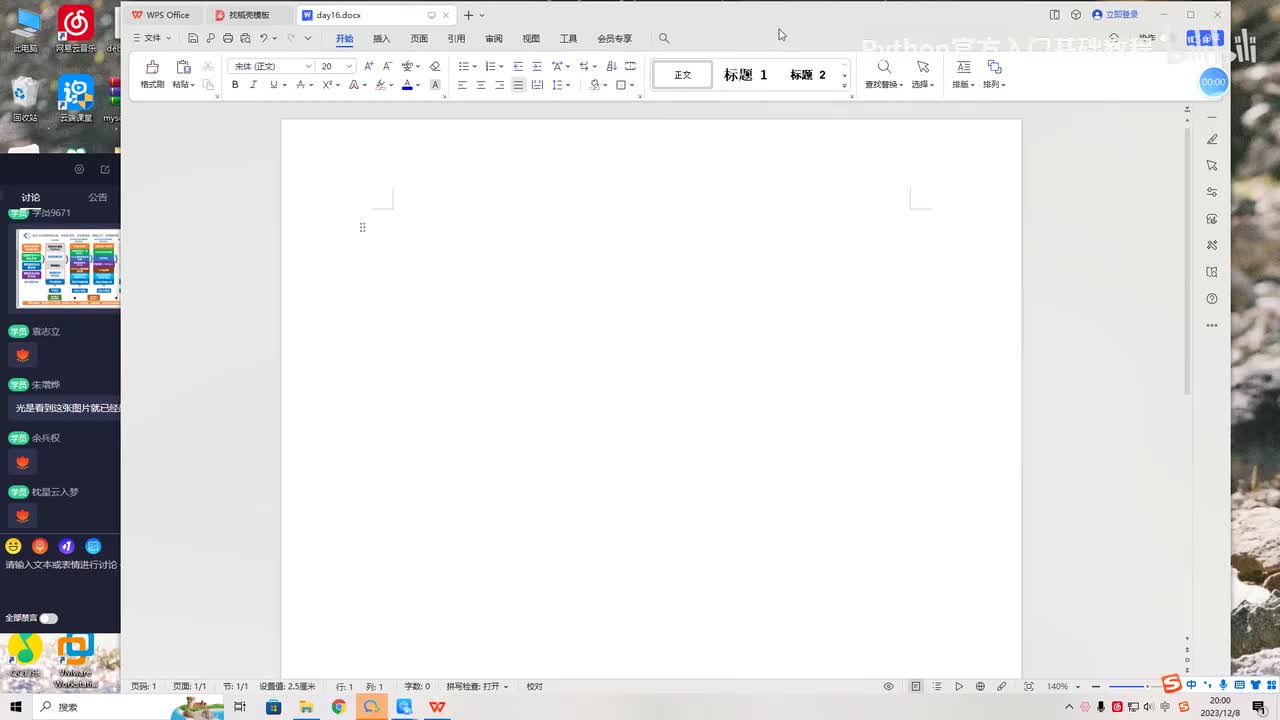Screen dimensions: 1280x720
Task: Apply the 标题 2 heading style
Action: pos(808,75)
